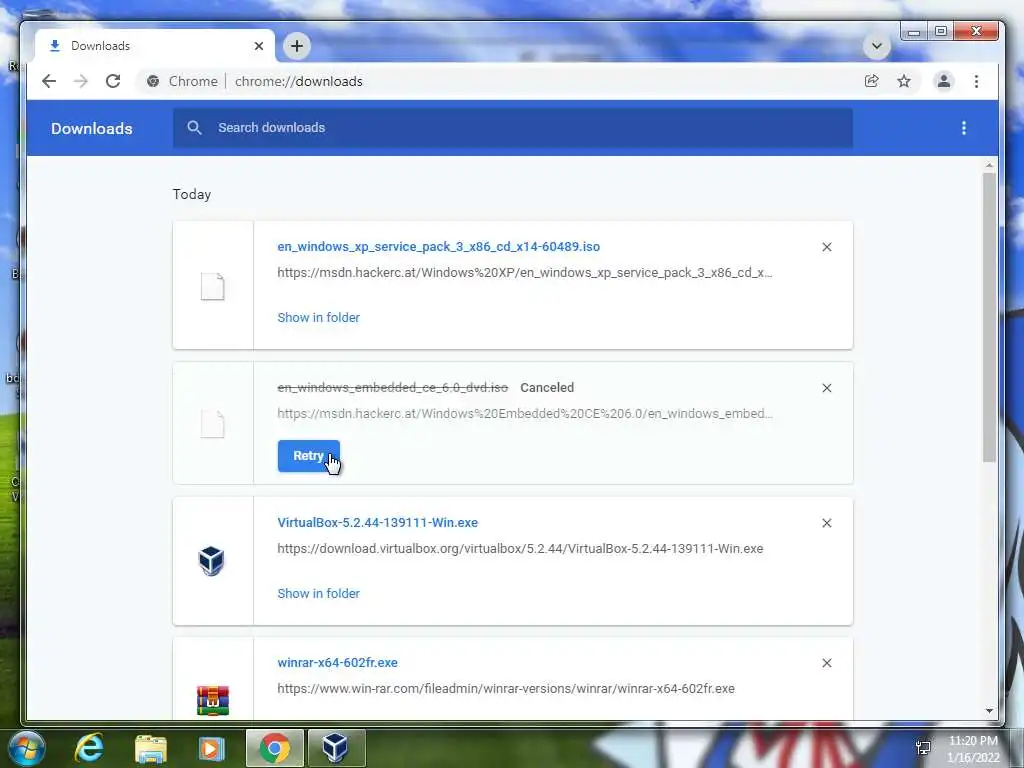Click the taskbar clock showing 11:20 PM
The image size is (1024, 768).
pyautogui.click(x=973, y=749)
